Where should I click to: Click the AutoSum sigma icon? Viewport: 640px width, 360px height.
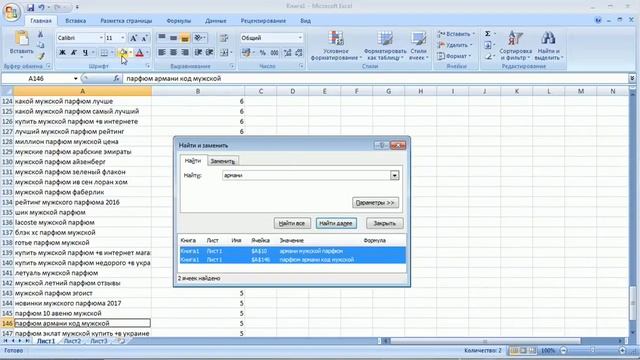click(x=488, y=34)
